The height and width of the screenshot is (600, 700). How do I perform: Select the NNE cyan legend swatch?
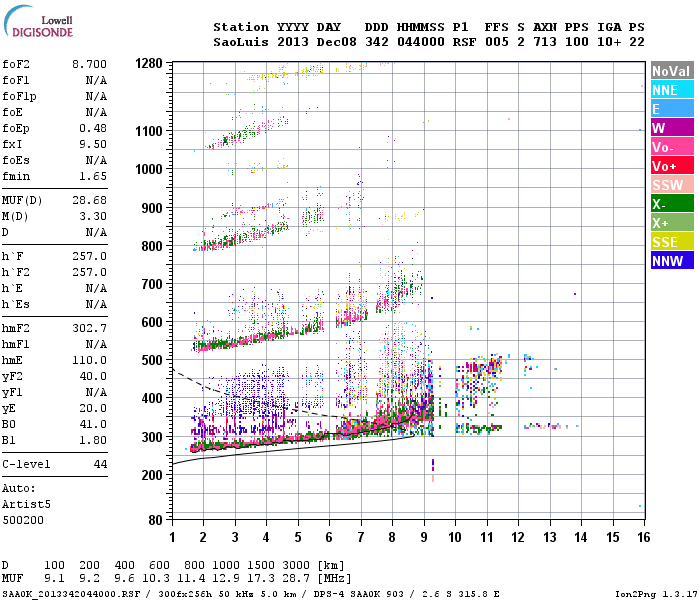(x=672, y=90)
